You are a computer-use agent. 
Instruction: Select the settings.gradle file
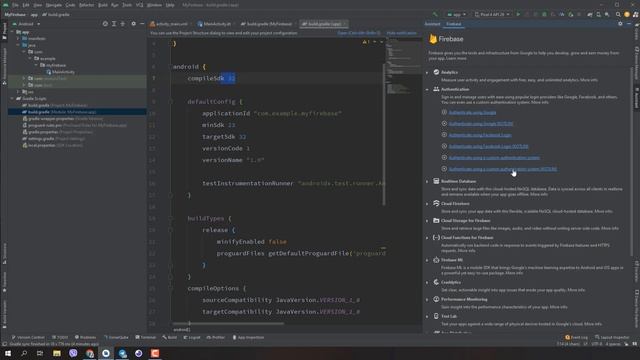pos(53,139)
